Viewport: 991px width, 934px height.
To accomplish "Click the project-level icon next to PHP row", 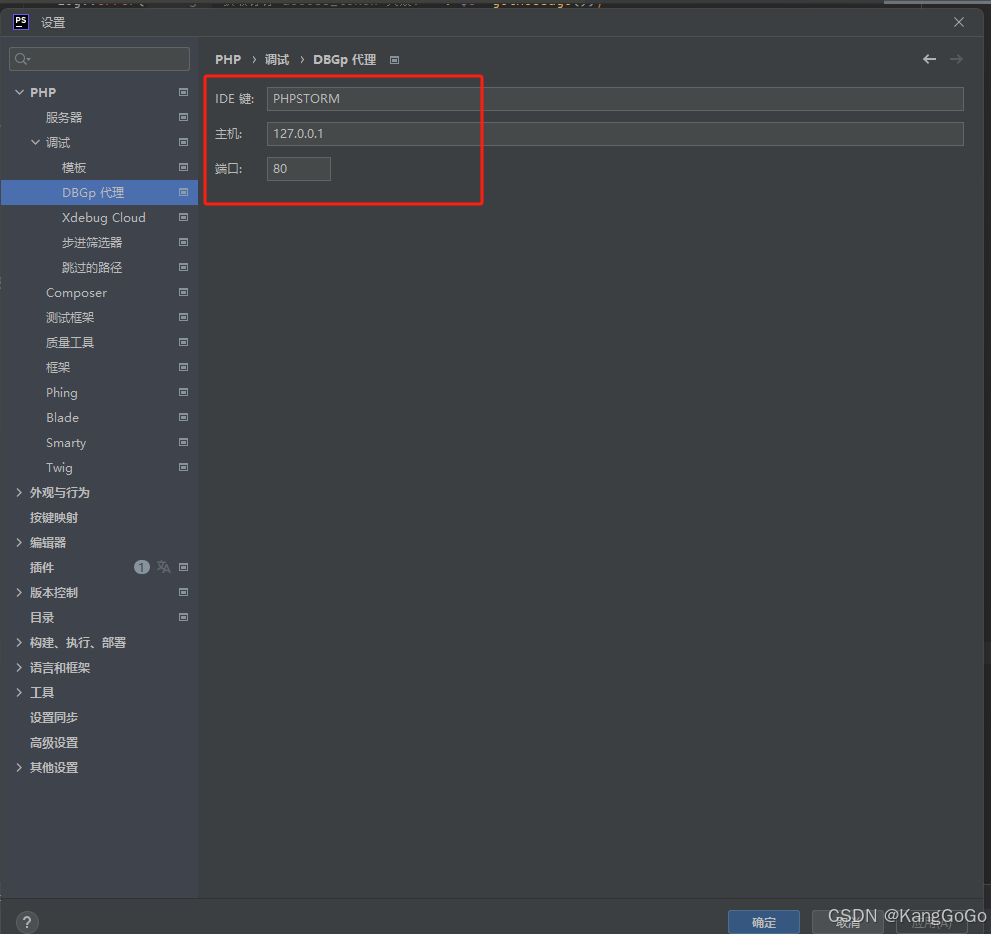I will [x=183, y=92].
